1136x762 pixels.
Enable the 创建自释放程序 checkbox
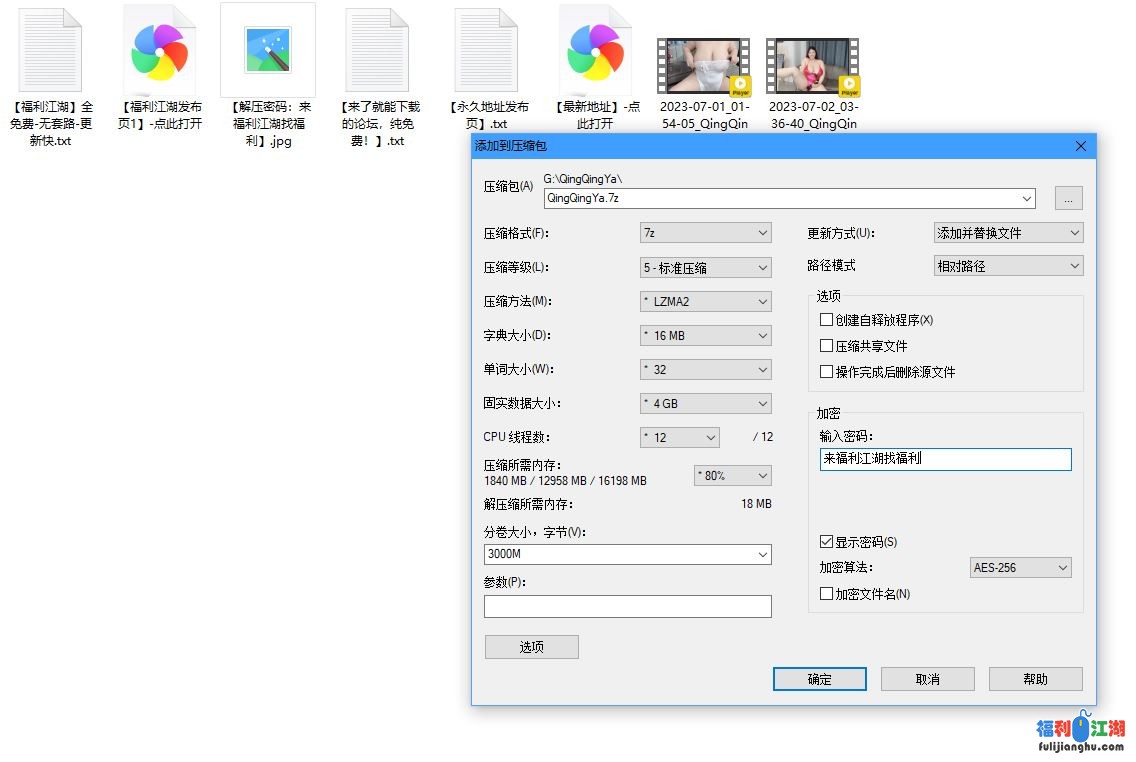point(826,320)
